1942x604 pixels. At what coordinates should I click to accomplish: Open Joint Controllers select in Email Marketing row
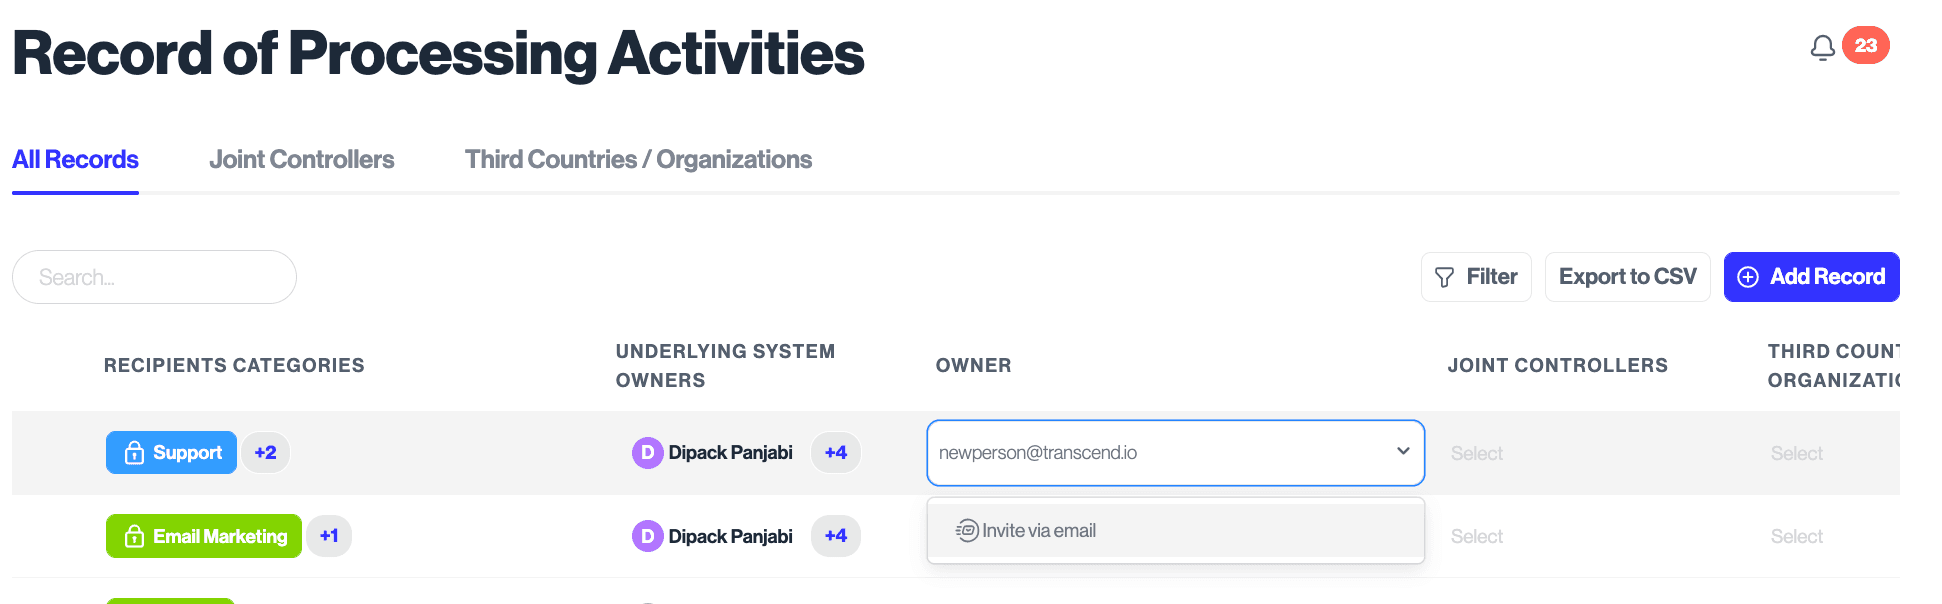1477,537
